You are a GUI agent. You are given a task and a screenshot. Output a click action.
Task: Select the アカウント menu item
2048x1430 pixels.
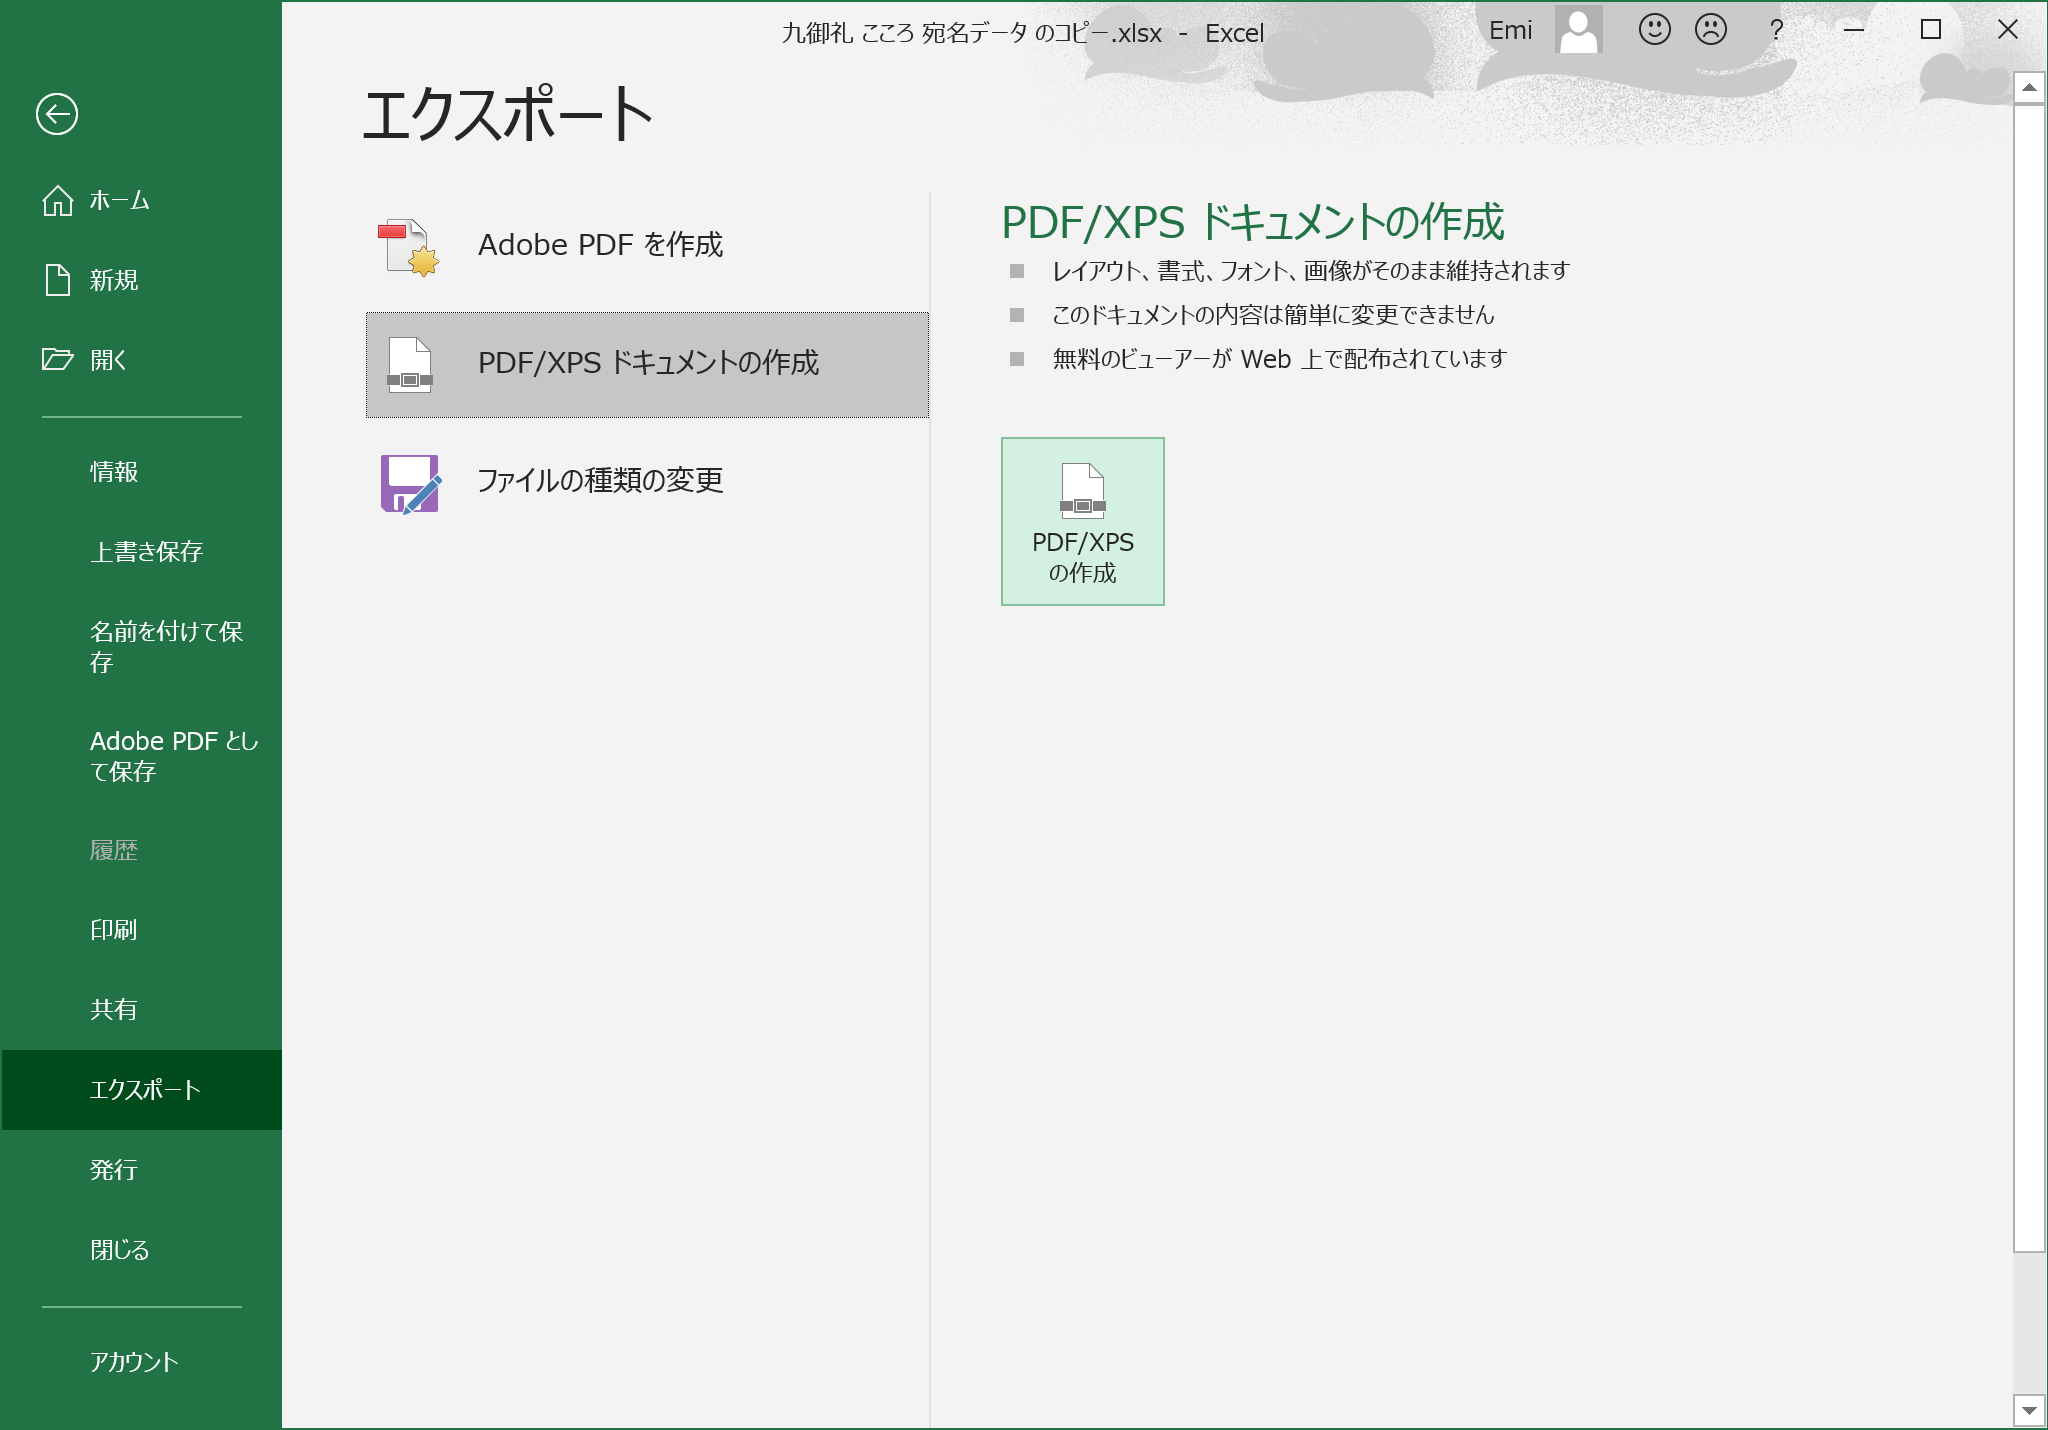click(134, 1362)
